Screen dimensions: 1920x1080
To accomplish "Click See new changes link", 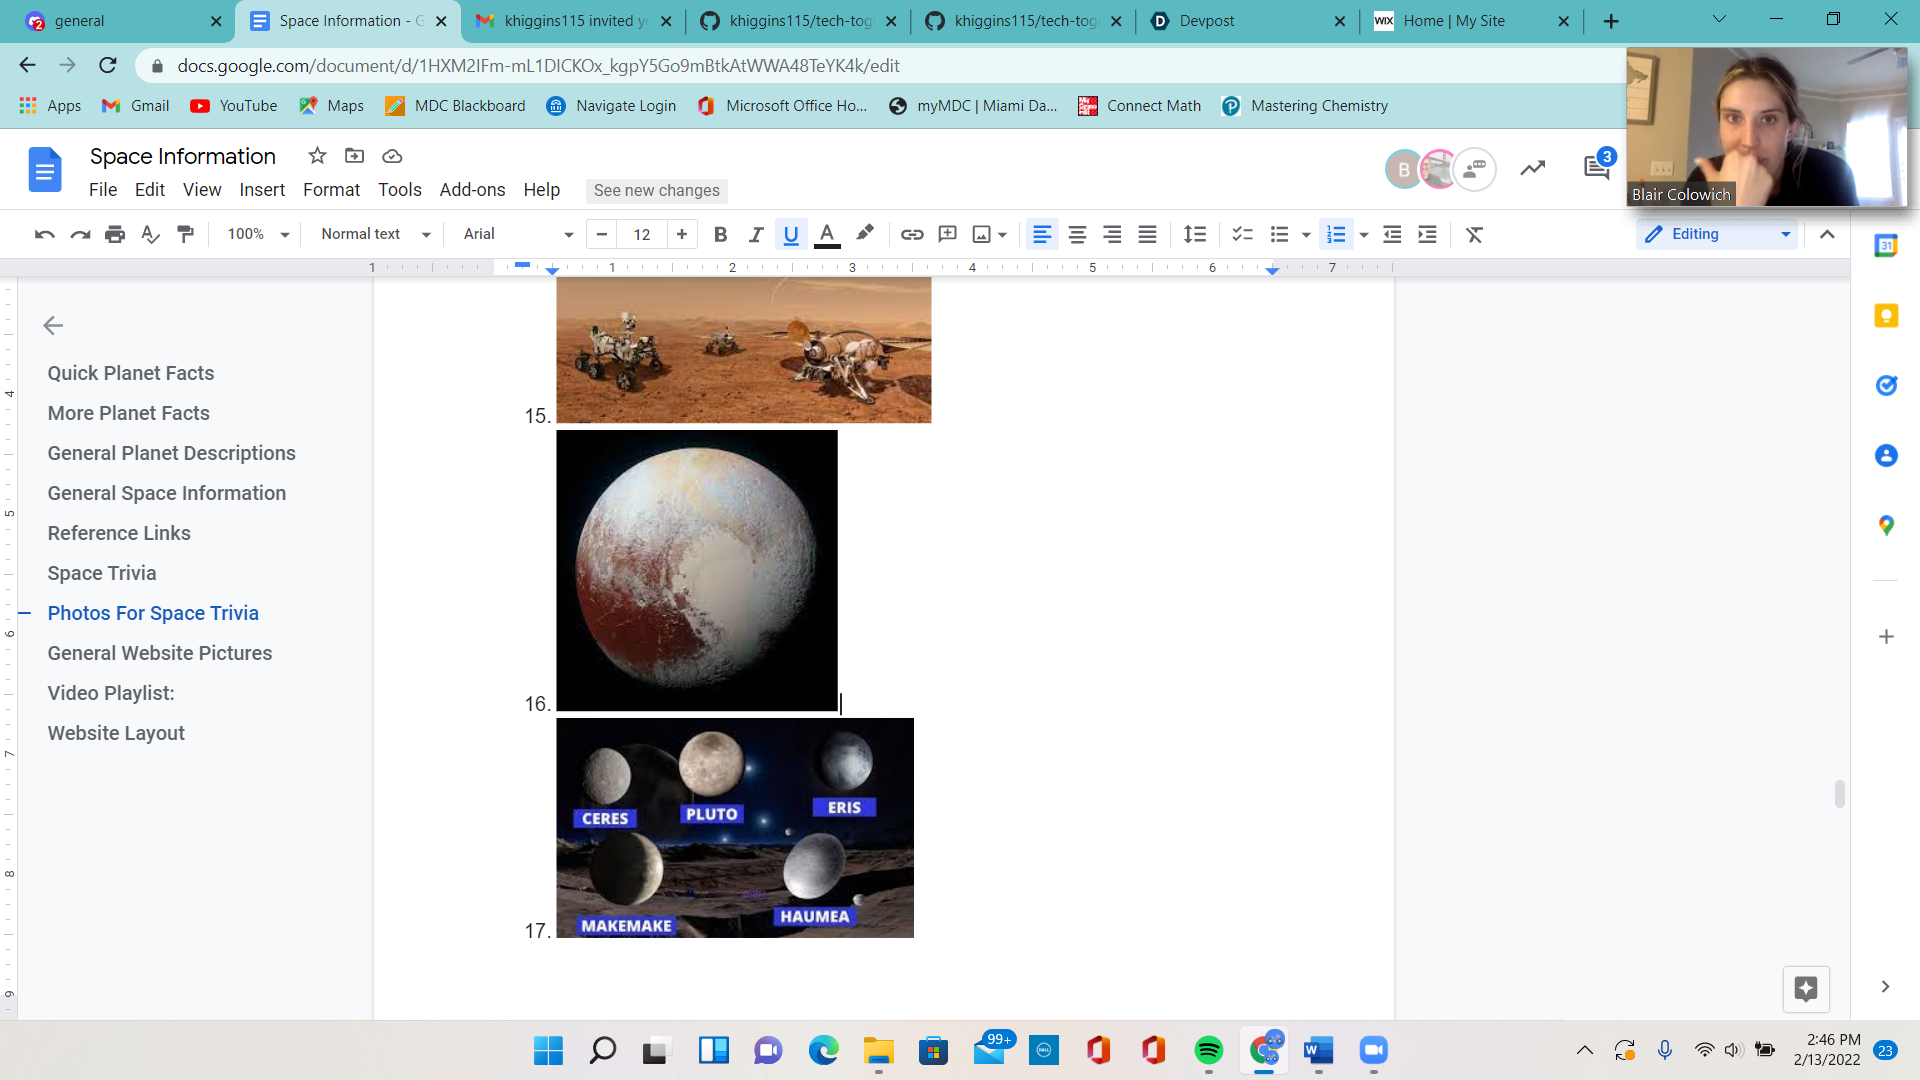I will pos(656,190).
